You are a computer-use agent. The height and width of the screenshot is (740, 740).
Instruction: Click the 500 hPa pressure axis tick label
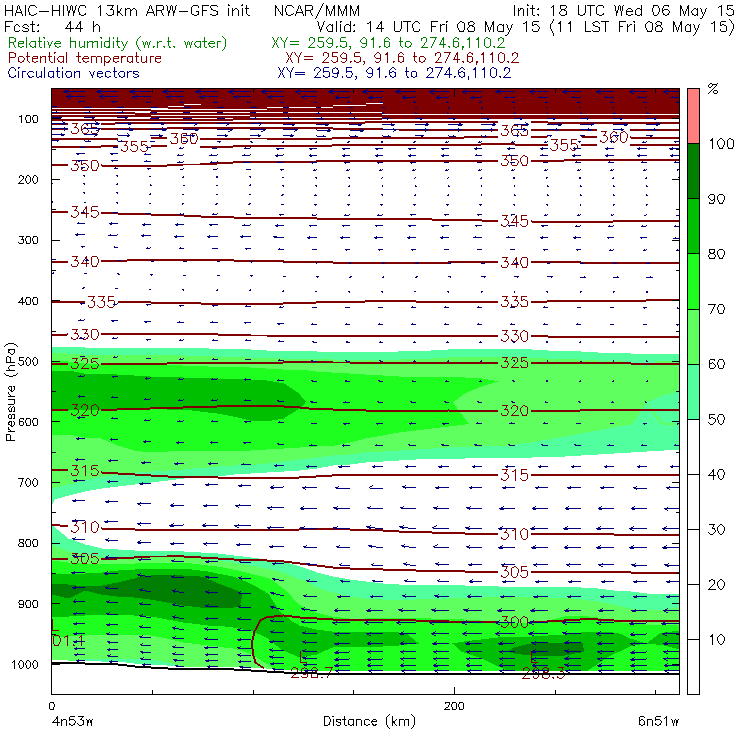coord(28,362)
